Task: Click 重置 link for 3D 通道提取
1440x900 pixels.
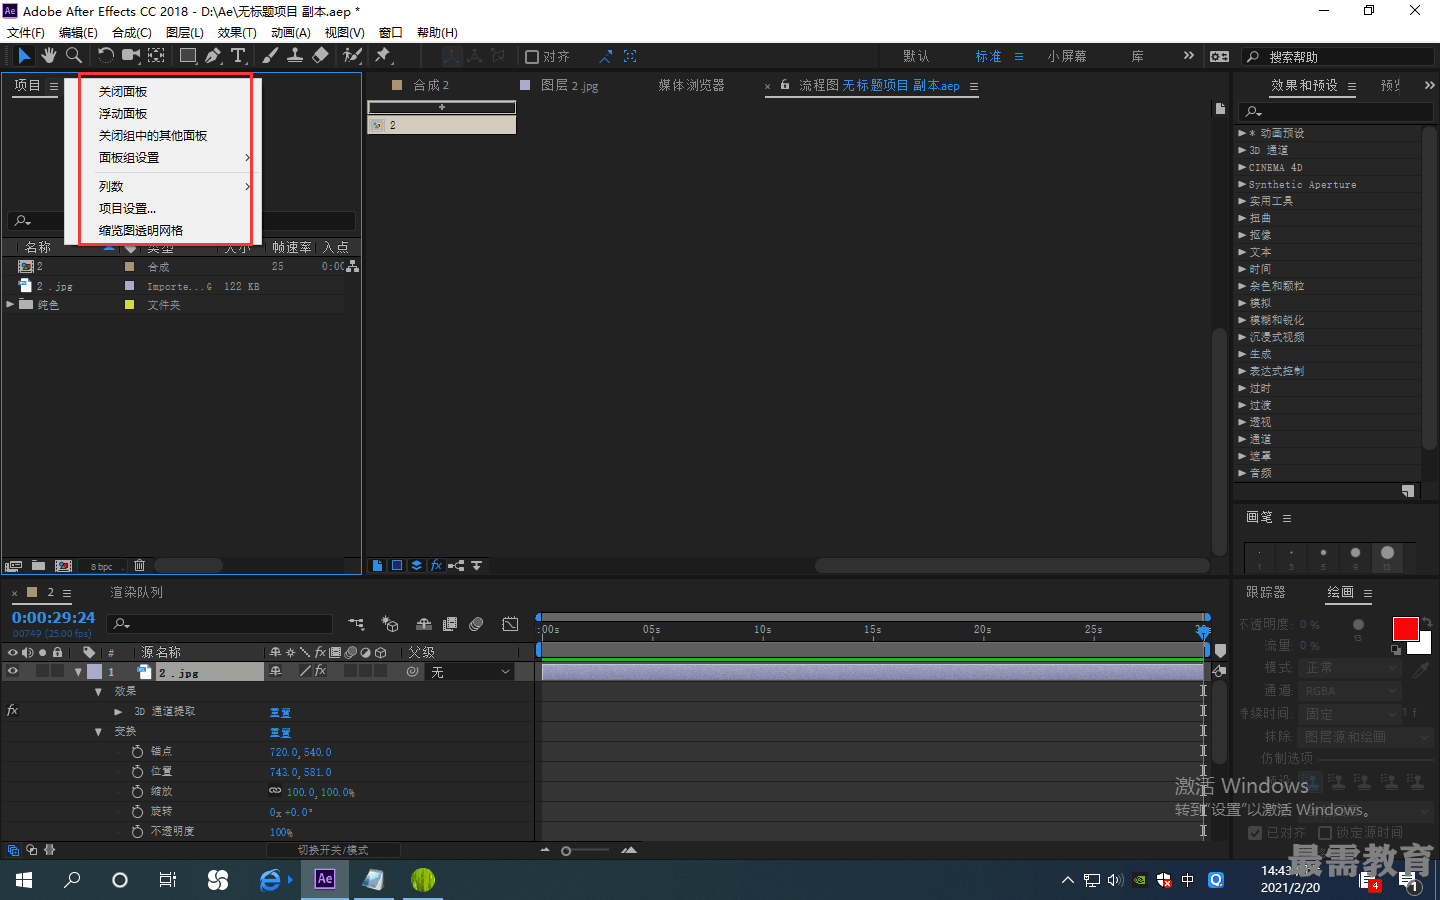Action: click(x=280, y=713)
